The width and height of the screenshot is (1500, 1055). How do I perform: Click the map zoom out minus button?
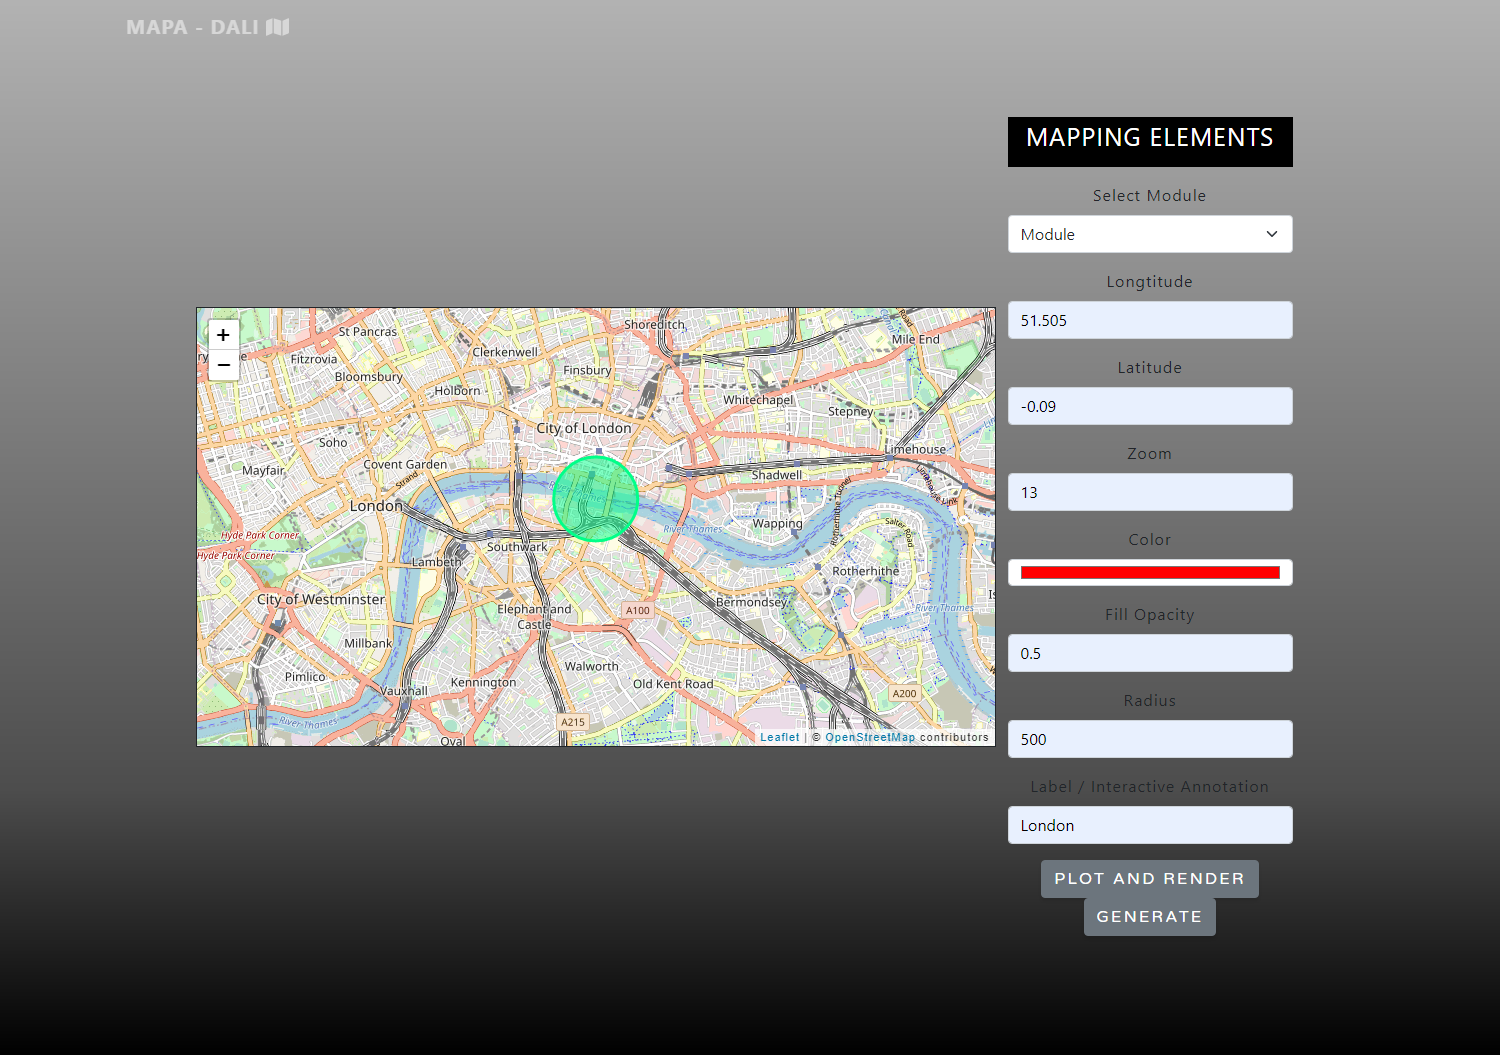pyautogui.click(x=223, y=365)
